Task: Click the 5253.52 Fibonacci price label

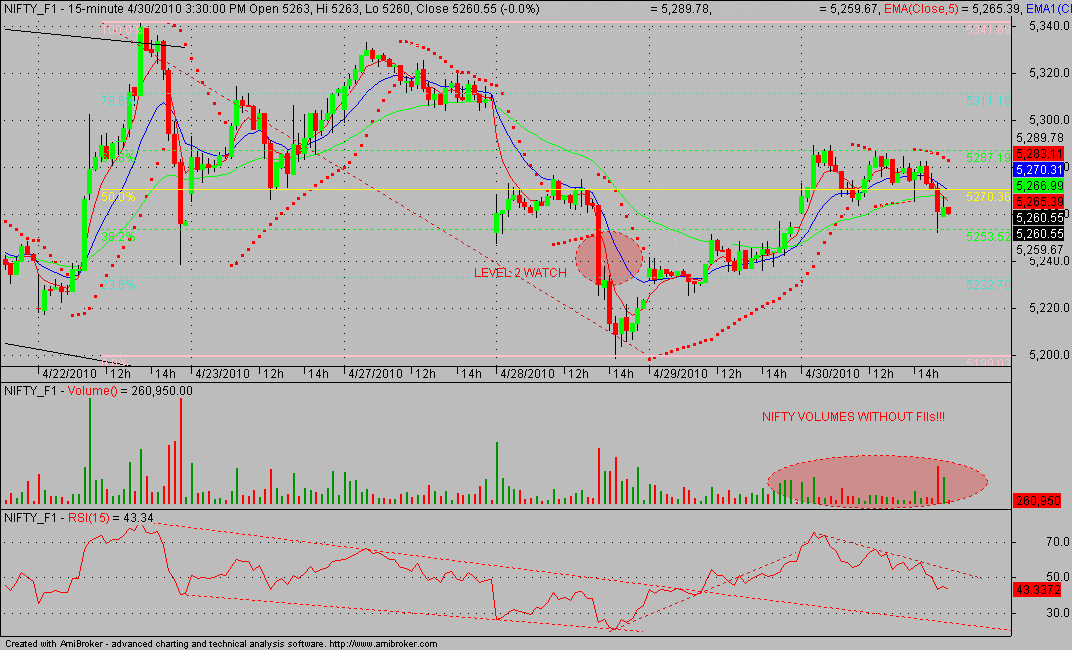Action: (x=988, y=236)
